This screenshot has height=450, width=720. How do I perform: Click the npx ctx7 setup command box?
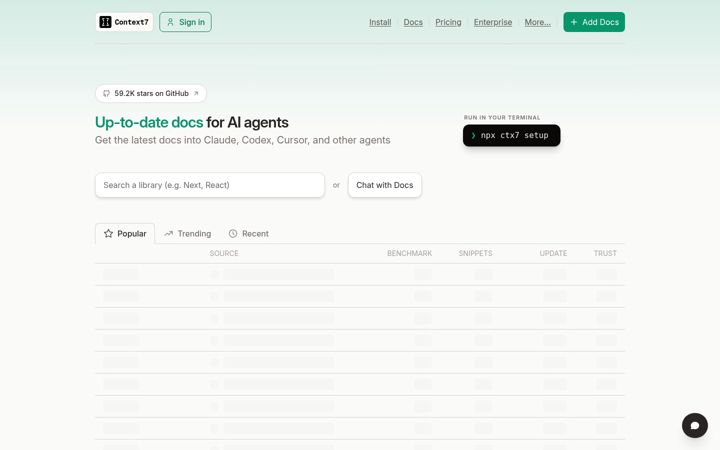click(512, 135)
